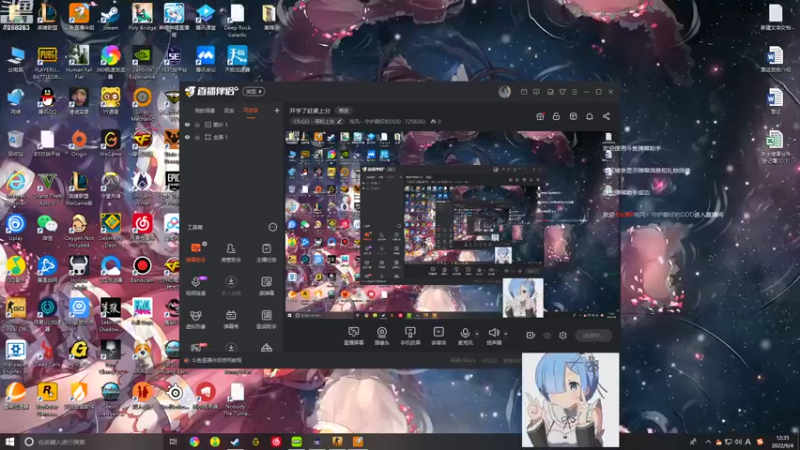Open the GeForce Experience desktop shortcut
The width and height of the screenshot is (800, 450).
click(x=142, y=62)
